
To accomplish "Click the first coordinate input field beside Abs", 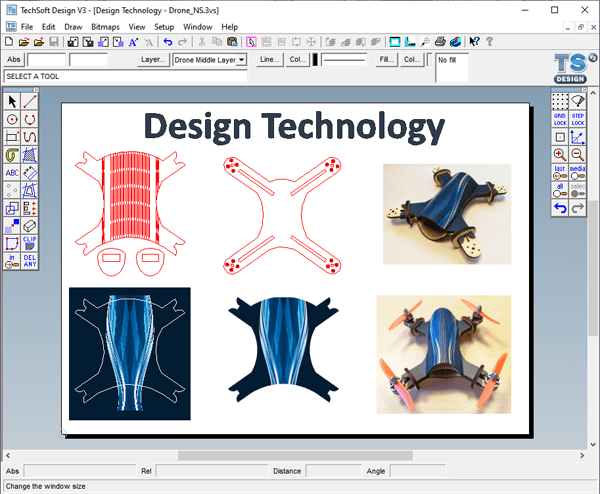I will point(47,60).
